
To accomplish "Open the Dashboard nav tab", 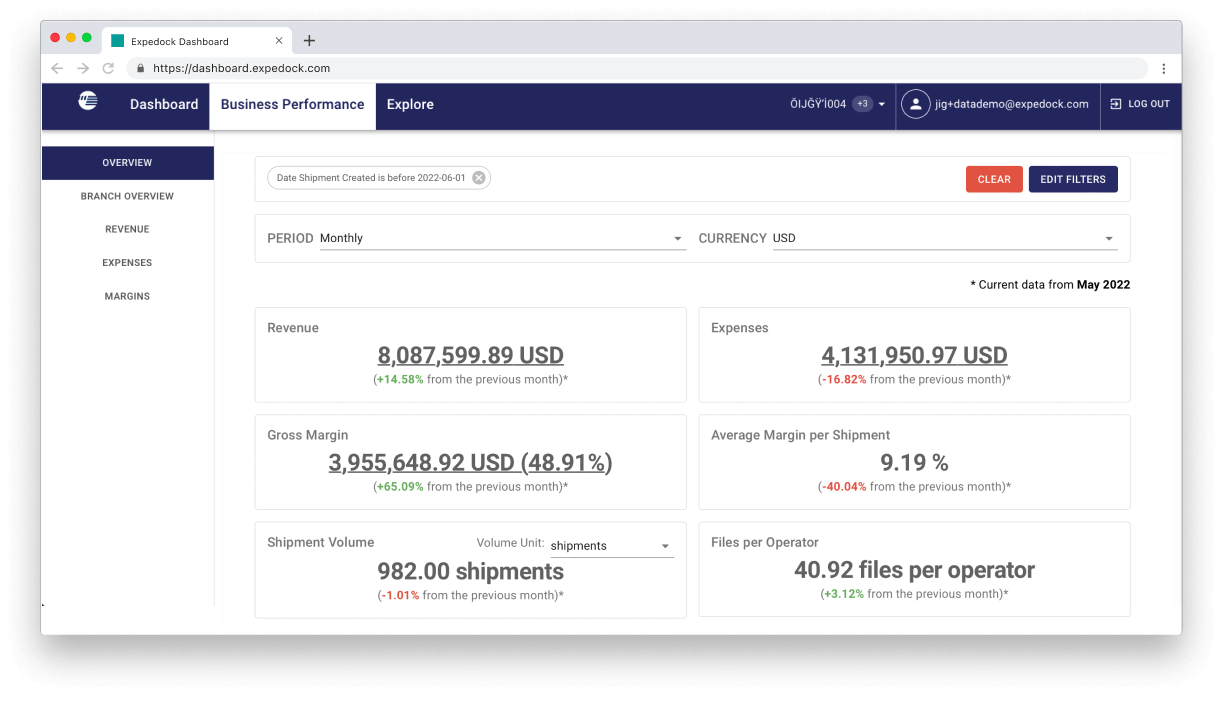I will 164,104.
